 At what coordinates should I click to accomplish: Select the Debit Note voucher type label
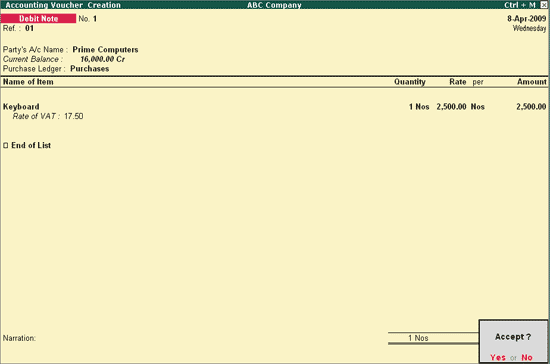click(x=38, y=19)
